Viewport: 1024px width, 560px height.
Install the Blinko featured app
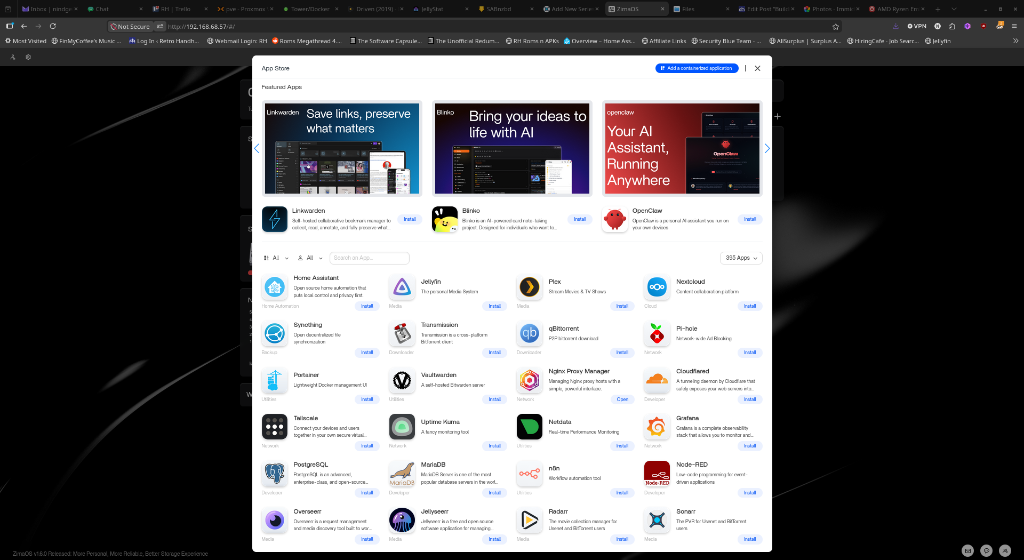579,219
